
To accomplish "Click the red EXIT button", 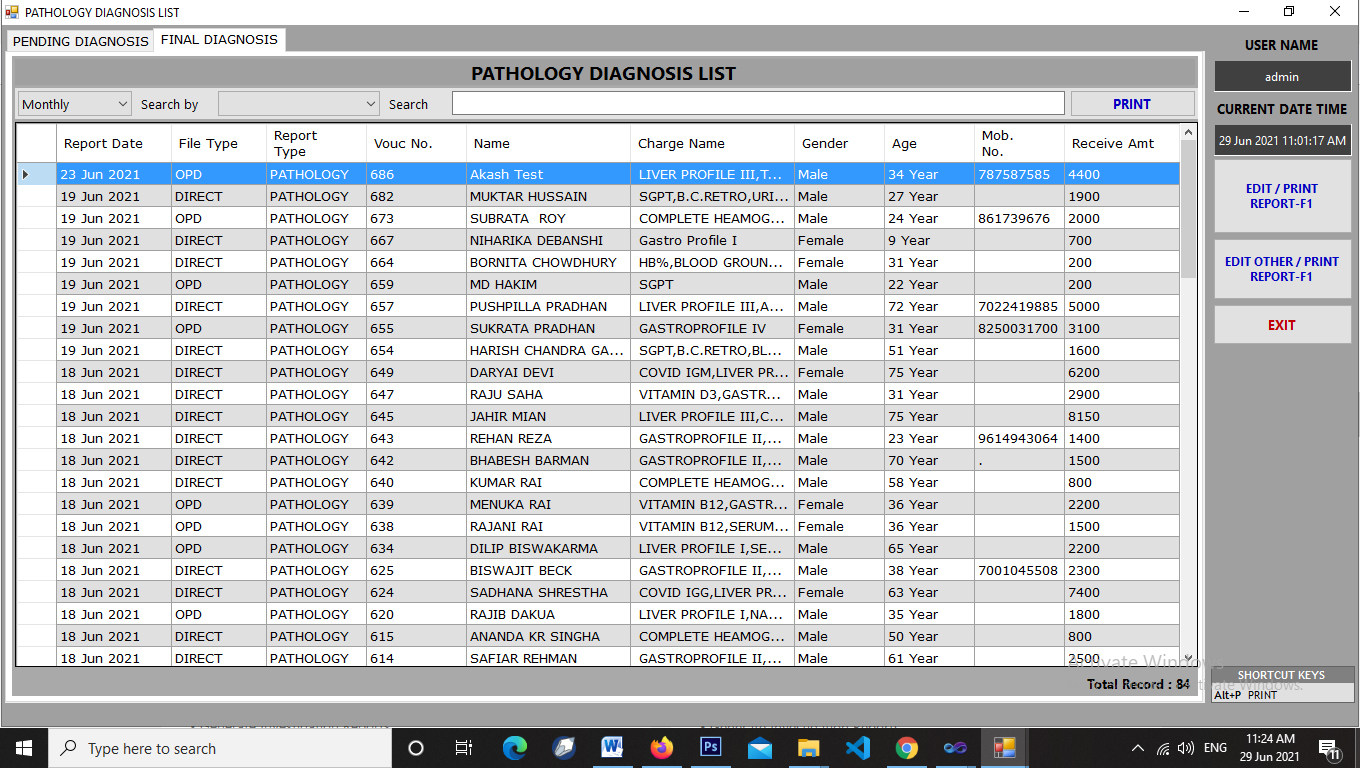I will (x=1282, y=325).
